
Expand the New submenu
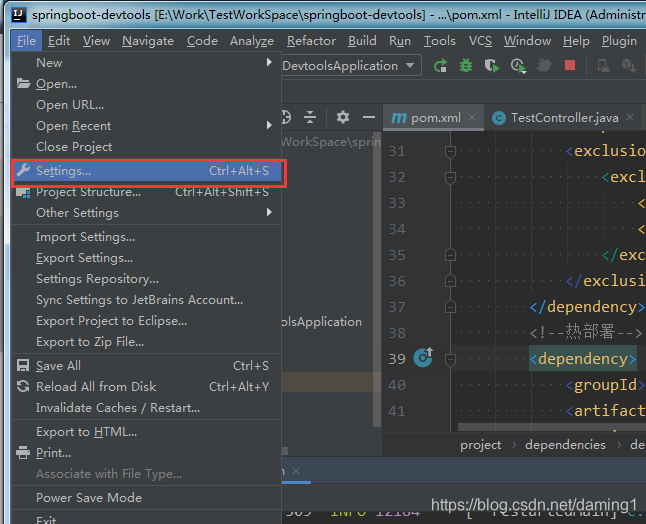(146, 63)
